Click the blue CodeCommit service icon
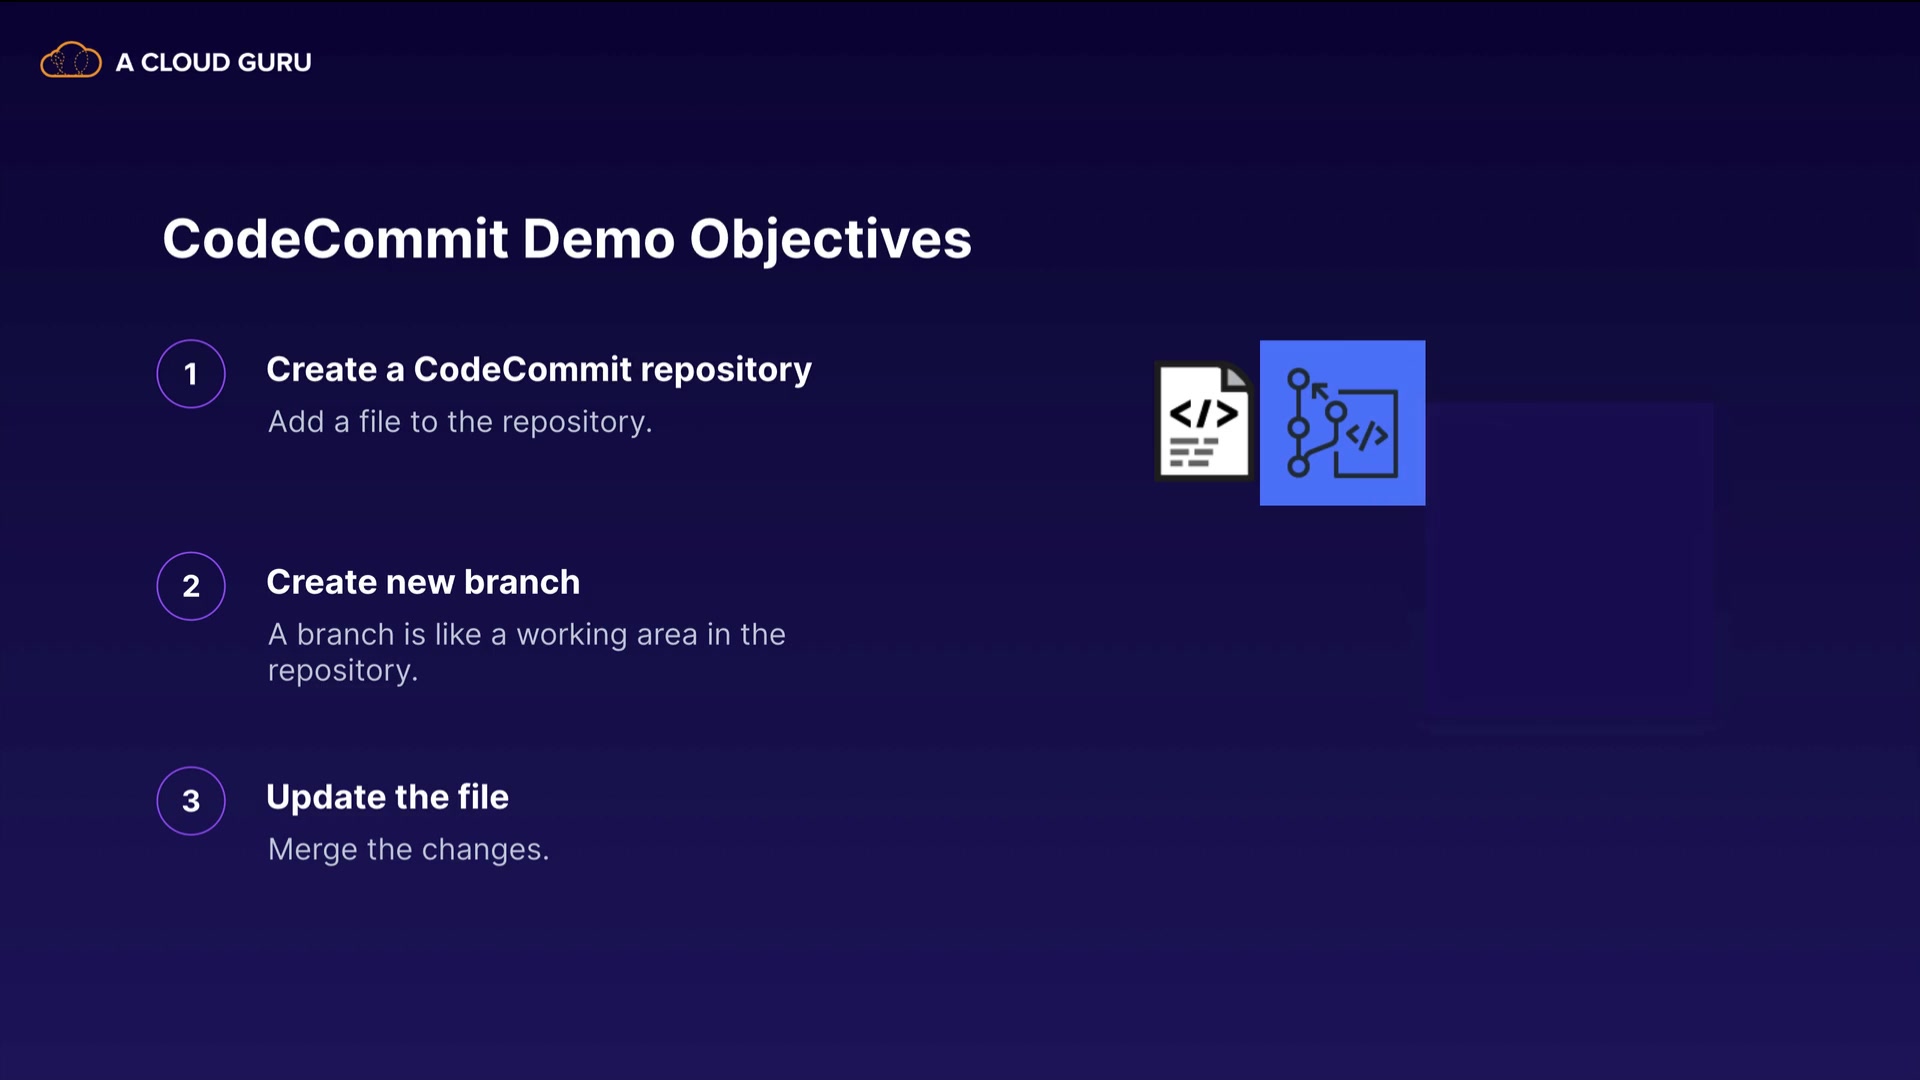This screenshot has height=1080, width=1920. (x=1342, y=423)
